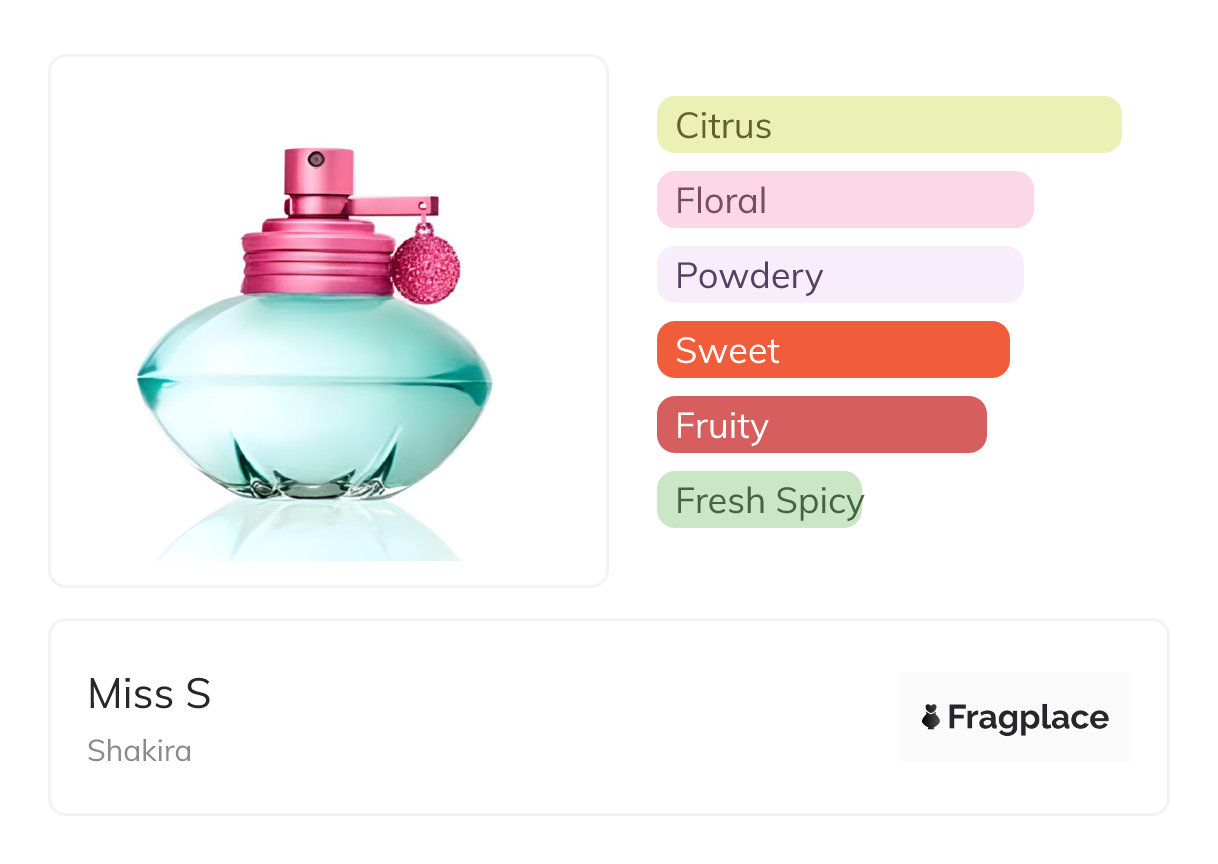Viewport: 1218px width, 864px height.
Task: Click the red Fruity accord bar
Action: tap(821, 425)
